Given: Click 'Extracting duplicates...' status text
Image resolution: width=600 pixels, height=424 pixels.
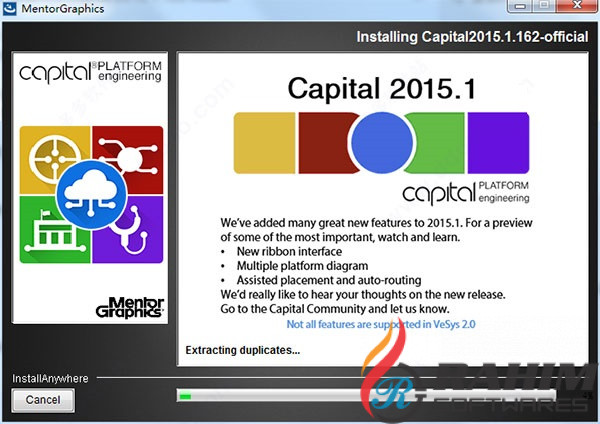Looking at the screenshot, I should click(x=243, y=350).
